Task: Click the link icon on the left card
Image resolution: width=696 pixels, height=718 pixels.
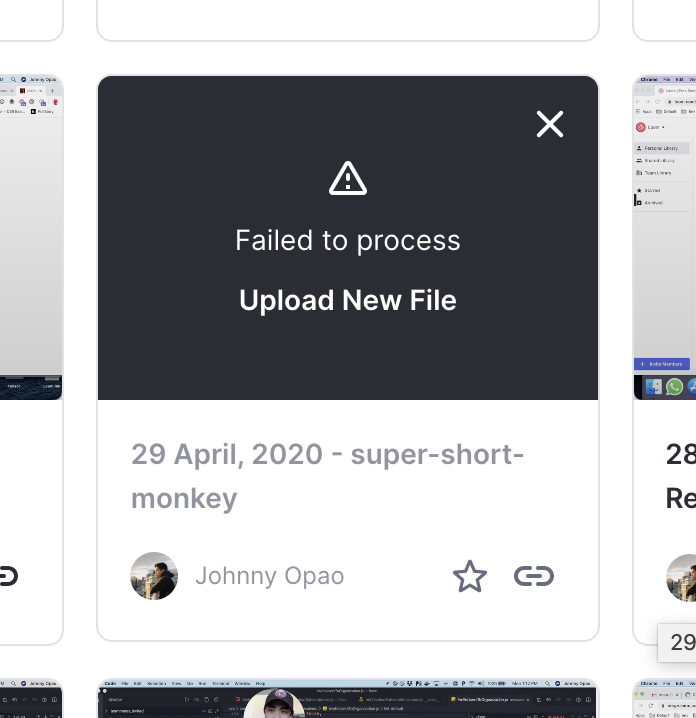Action: pyautogui.click(x=8, y=576)
